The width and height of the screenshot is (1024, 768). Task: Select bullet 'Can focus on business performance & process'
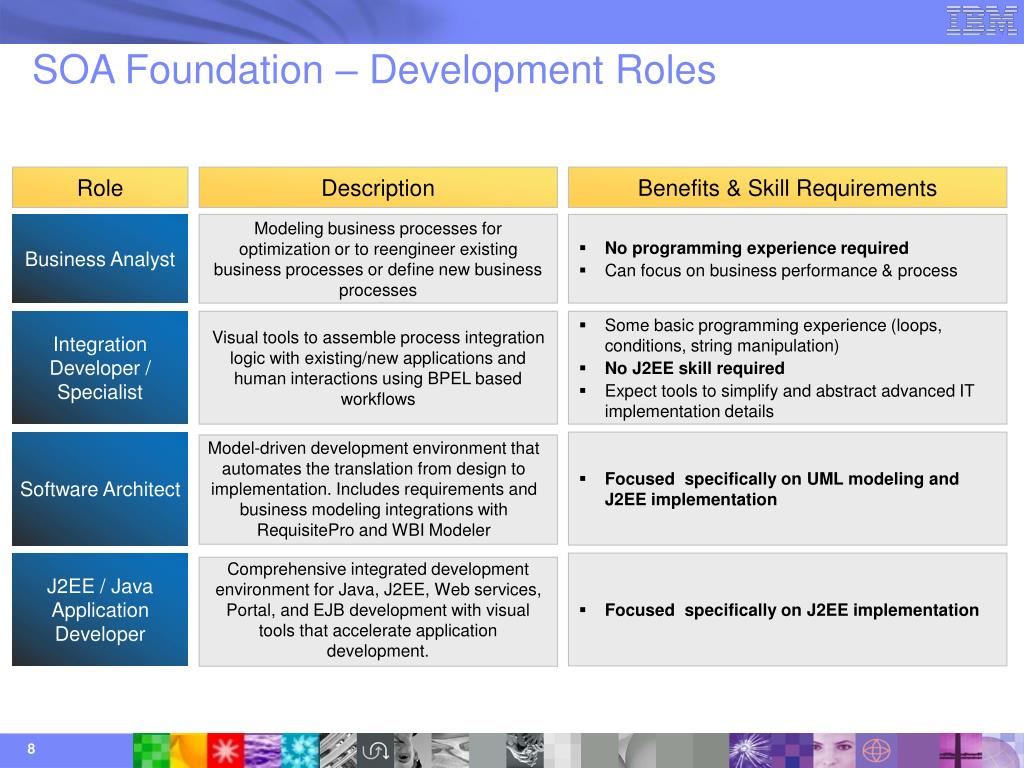pyautogui.click(x=780, y=270)
